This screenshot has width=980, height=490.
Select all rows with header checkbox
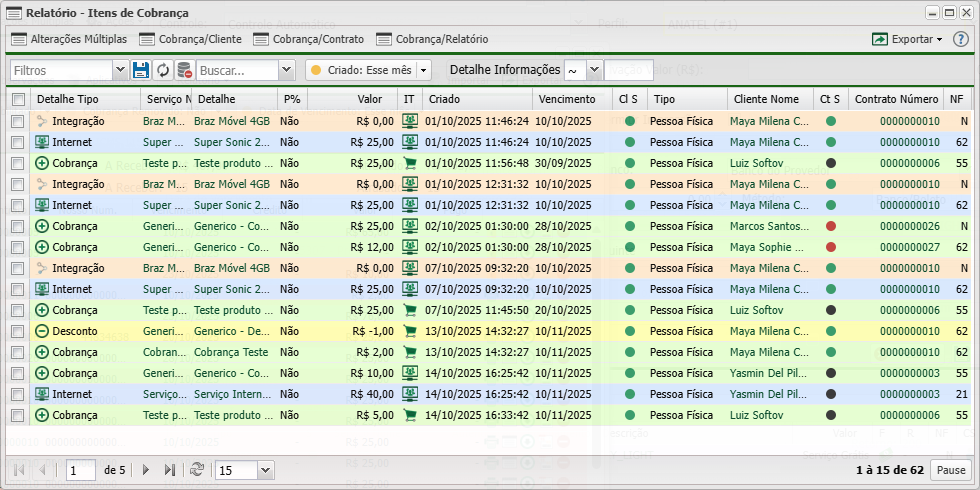pos(18,100)
